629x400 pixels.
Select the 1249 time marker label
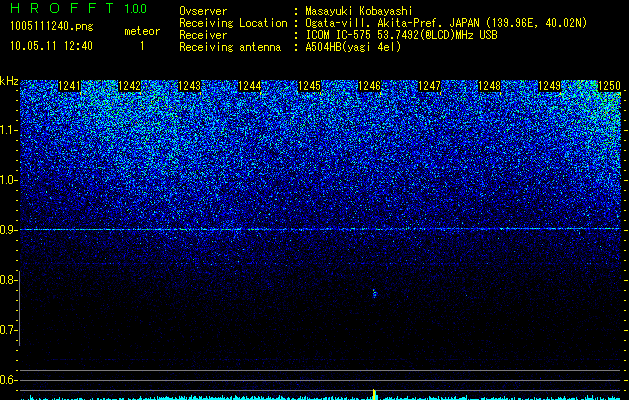click(550, 86)
